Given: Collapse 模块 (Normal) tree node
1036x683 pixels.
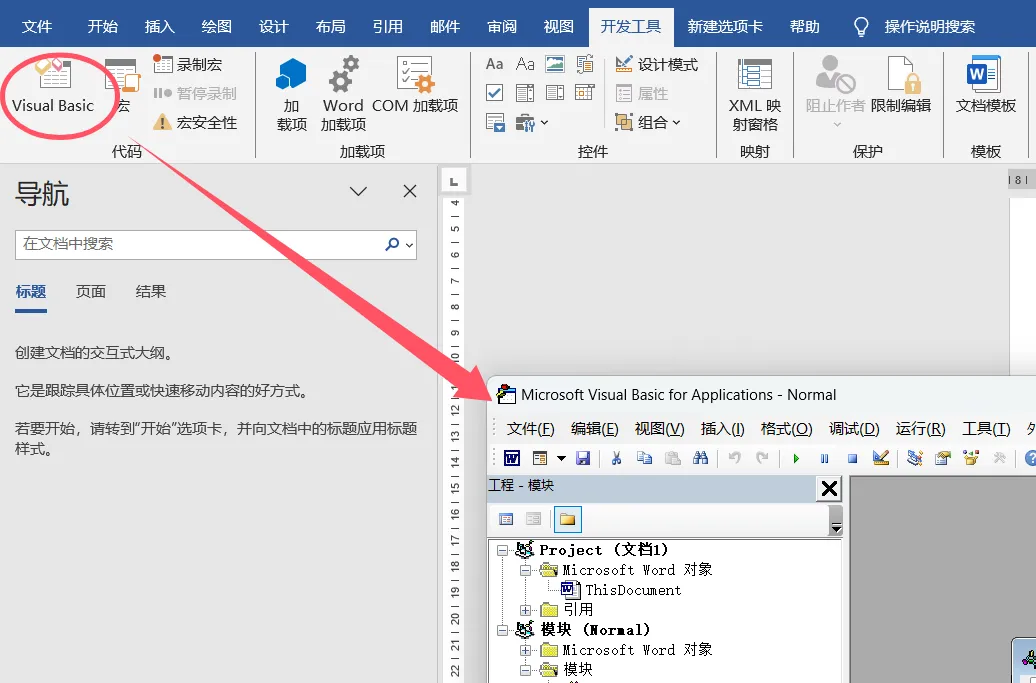Looking at the screenshot, I should click(x=503, y=629).
